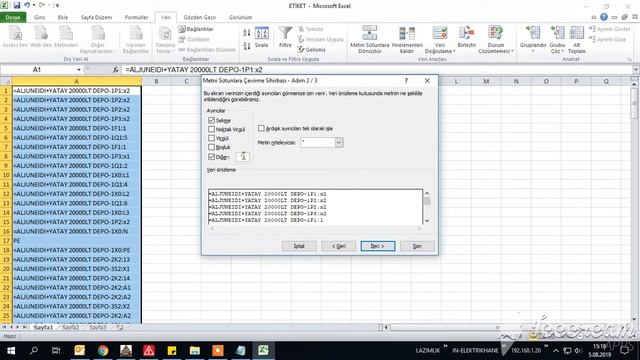Open Windows Start menu
Viewport: 640px width, 360px height.
point(11,351)
